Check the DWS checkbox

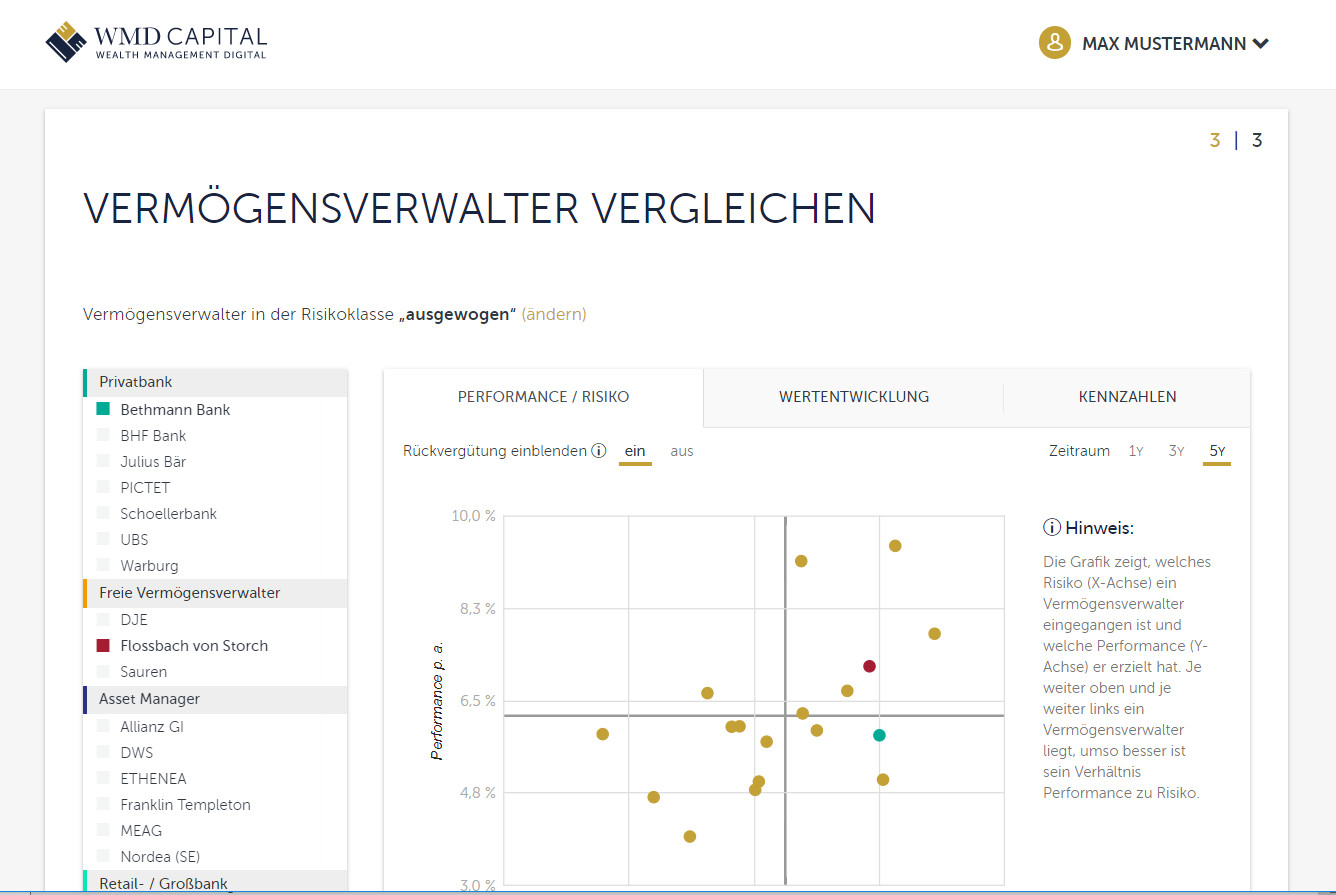click(x=103, y=752)
